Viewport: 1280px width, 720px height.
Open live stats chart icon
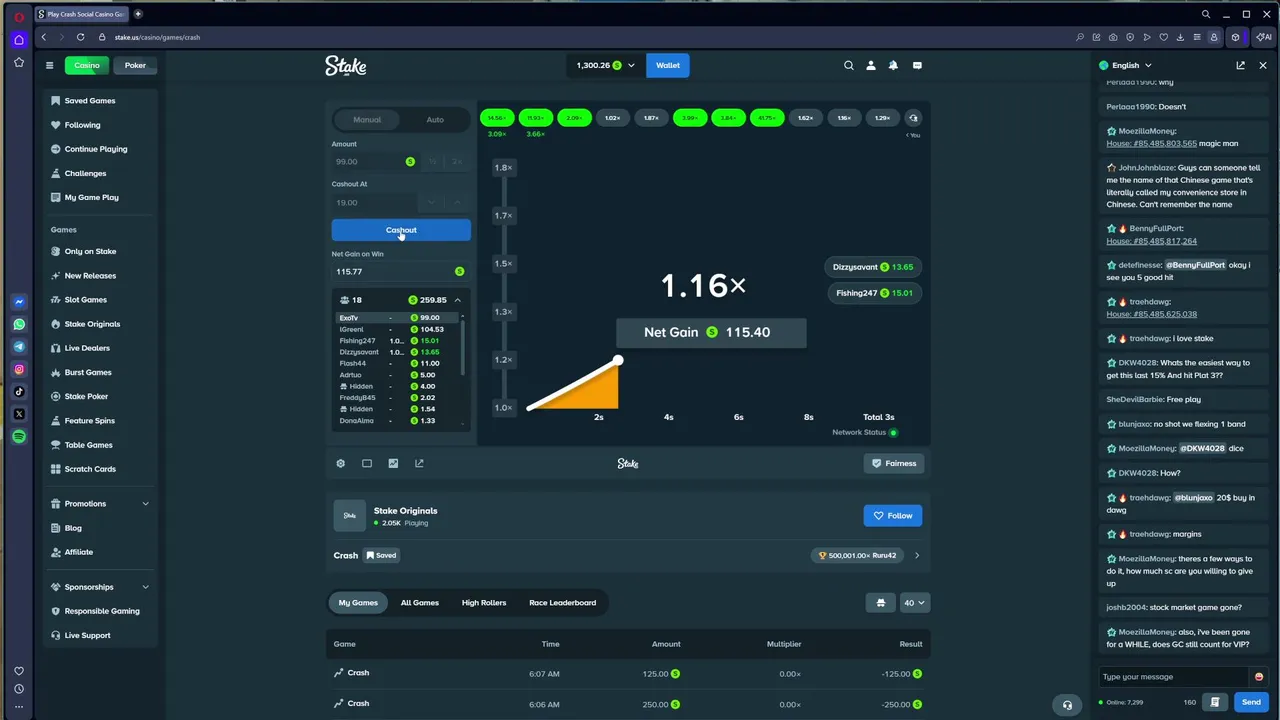pos(393,463)
